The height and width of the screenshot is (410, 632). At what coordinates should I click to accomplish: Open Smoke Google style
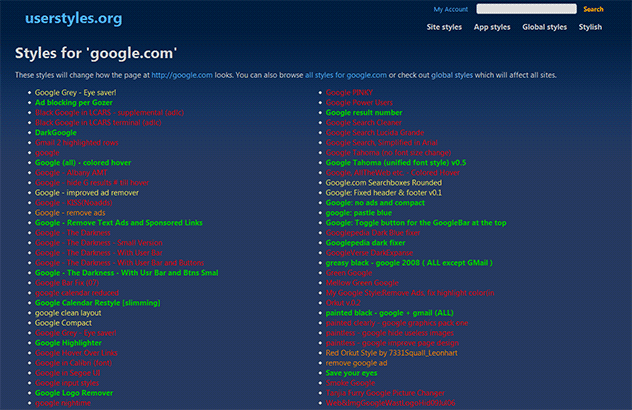pos(351,383)
